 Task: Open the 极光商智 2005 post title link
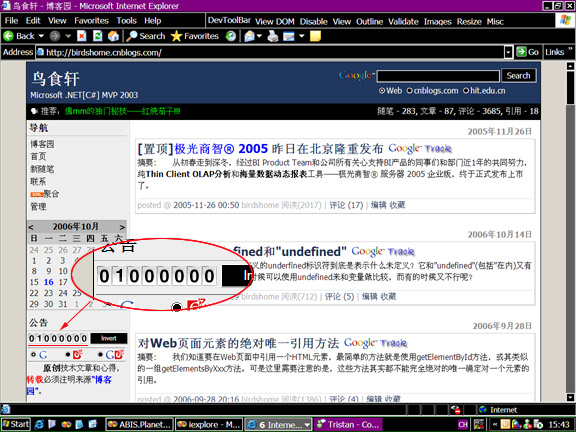(221, 149)
